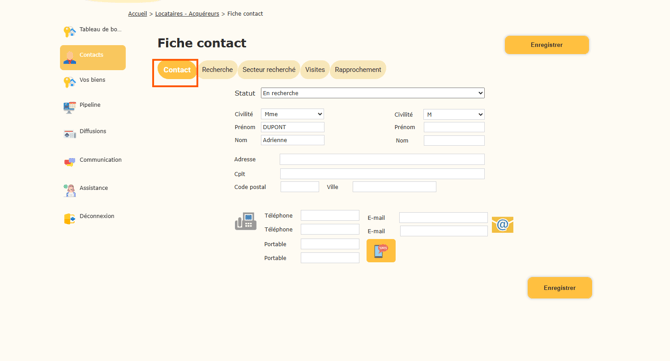This screenshot has width=670, height=361.
Task: Switch to the Visites tab
Action: coord(315,70)
